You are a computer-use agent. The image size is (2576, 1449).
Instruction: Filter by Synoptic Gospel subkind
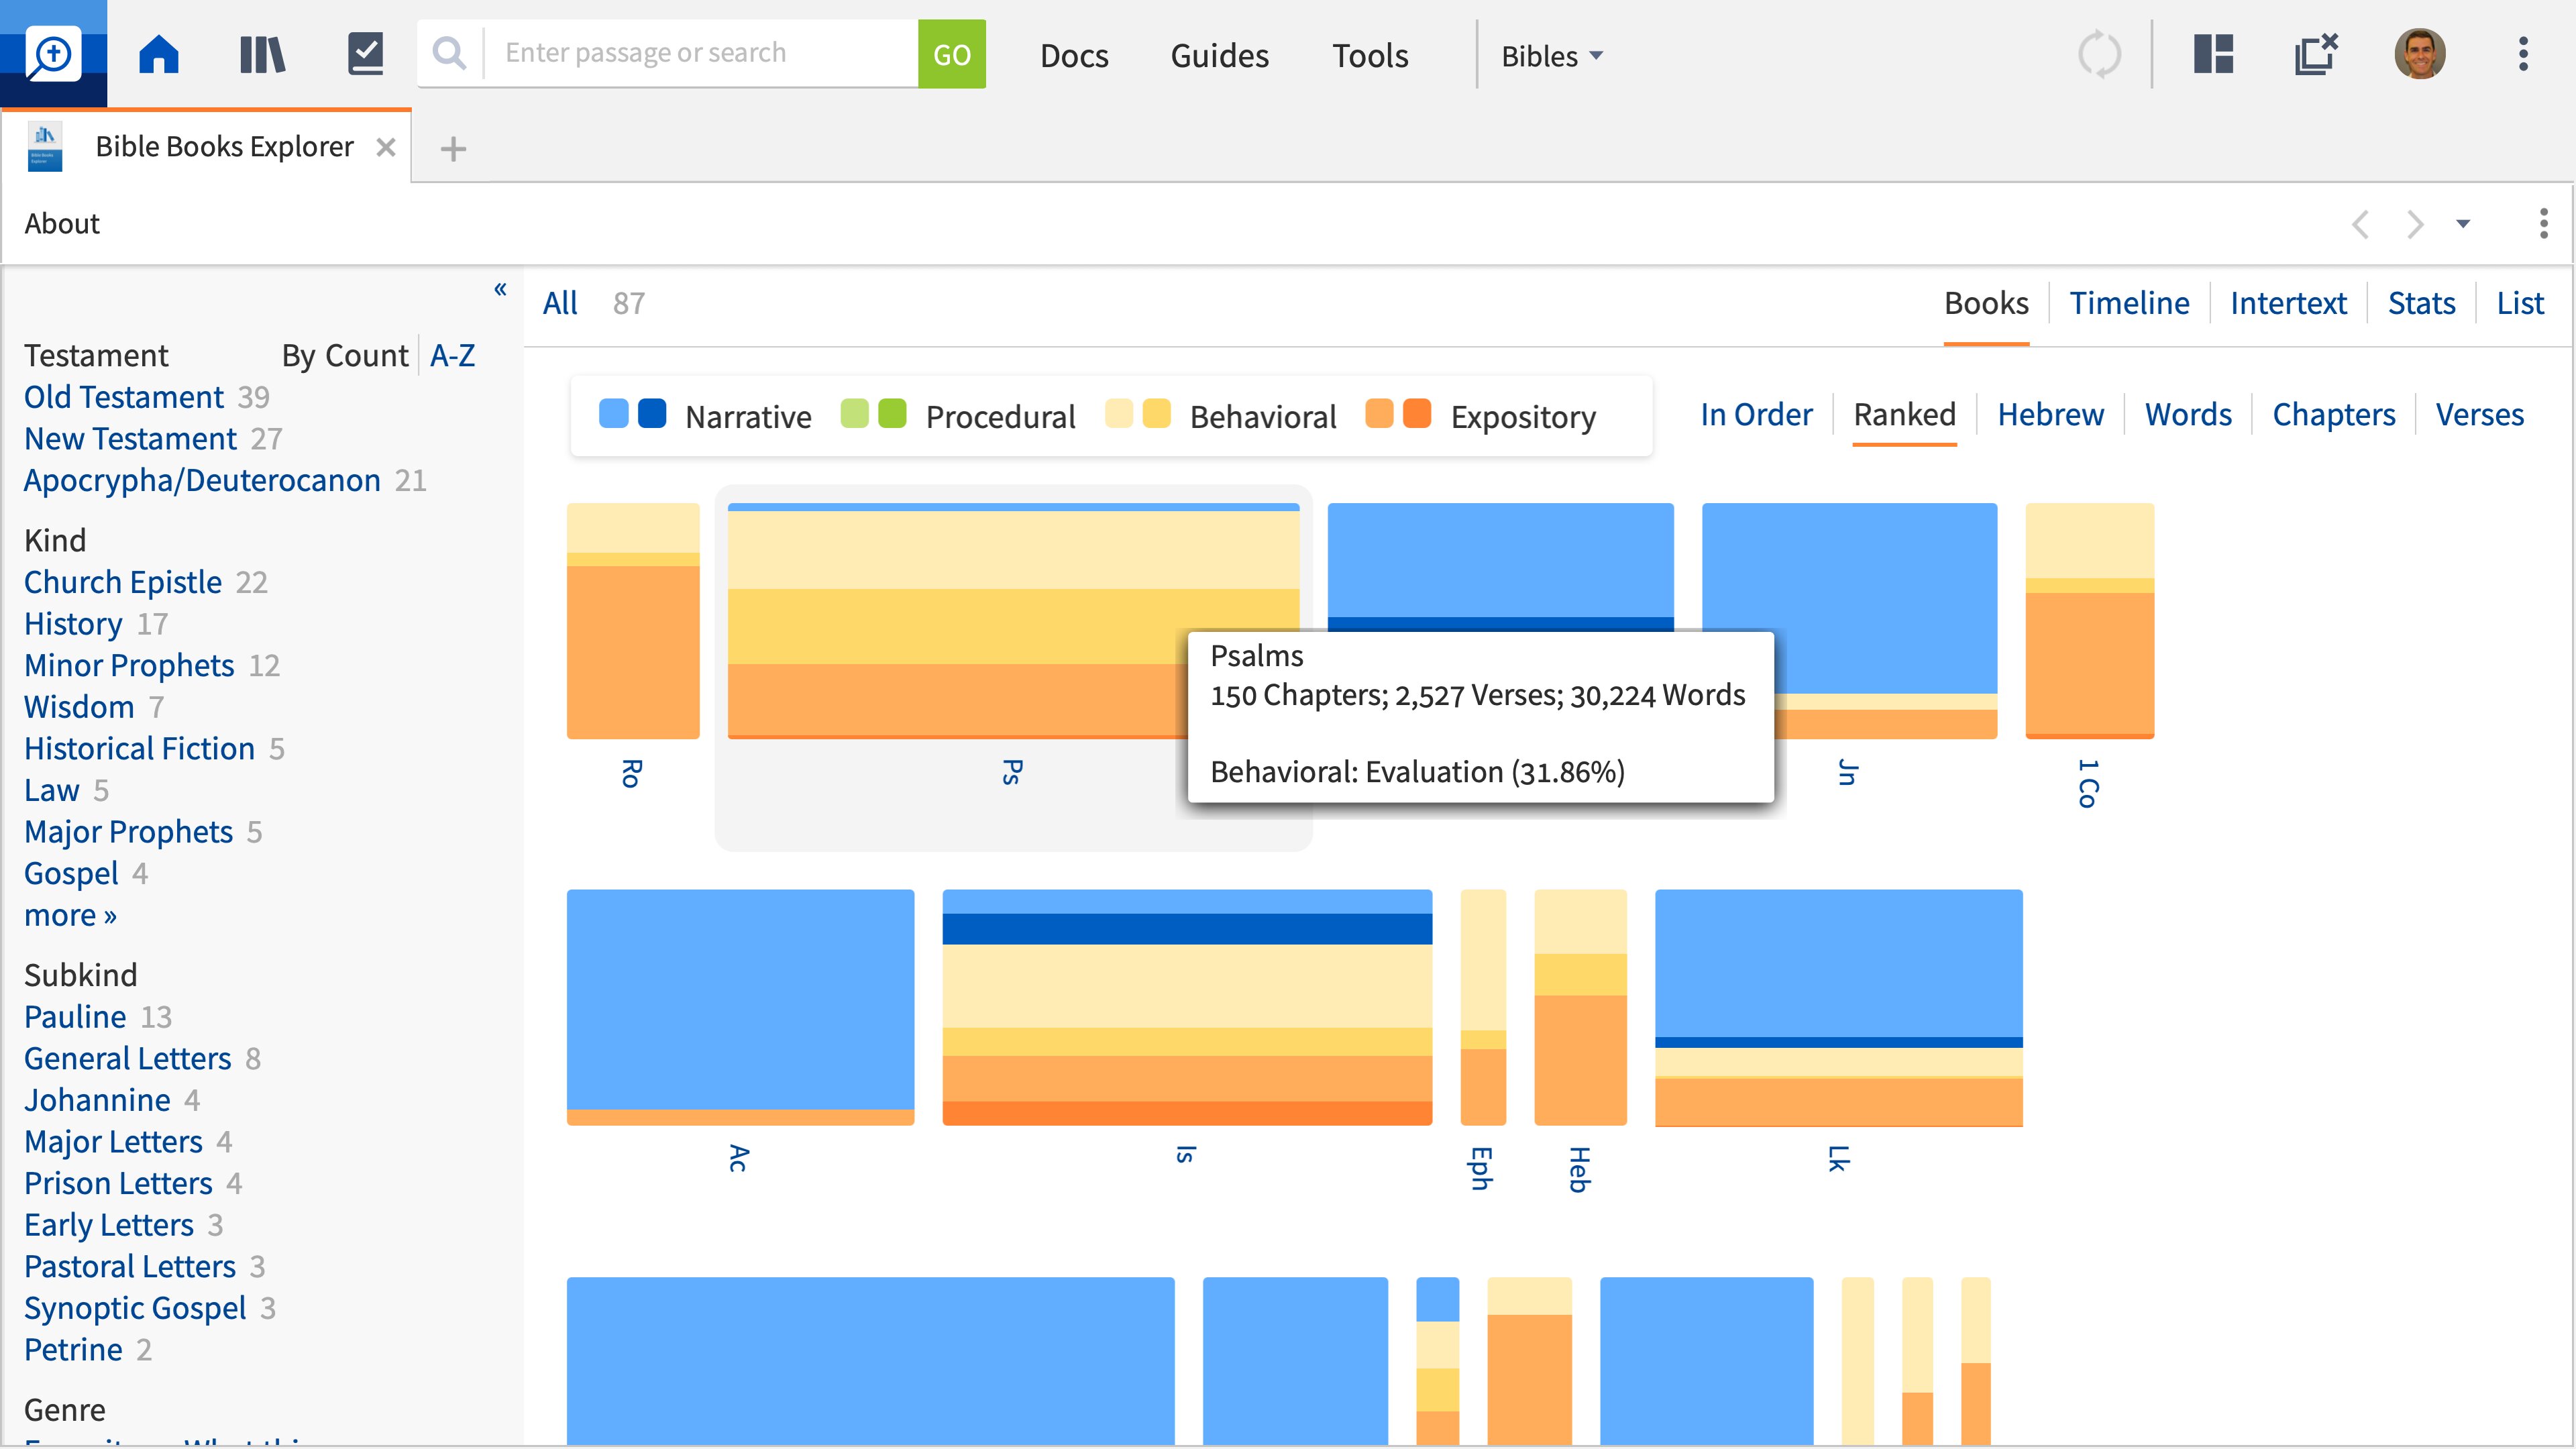[x=135, y=1308]
